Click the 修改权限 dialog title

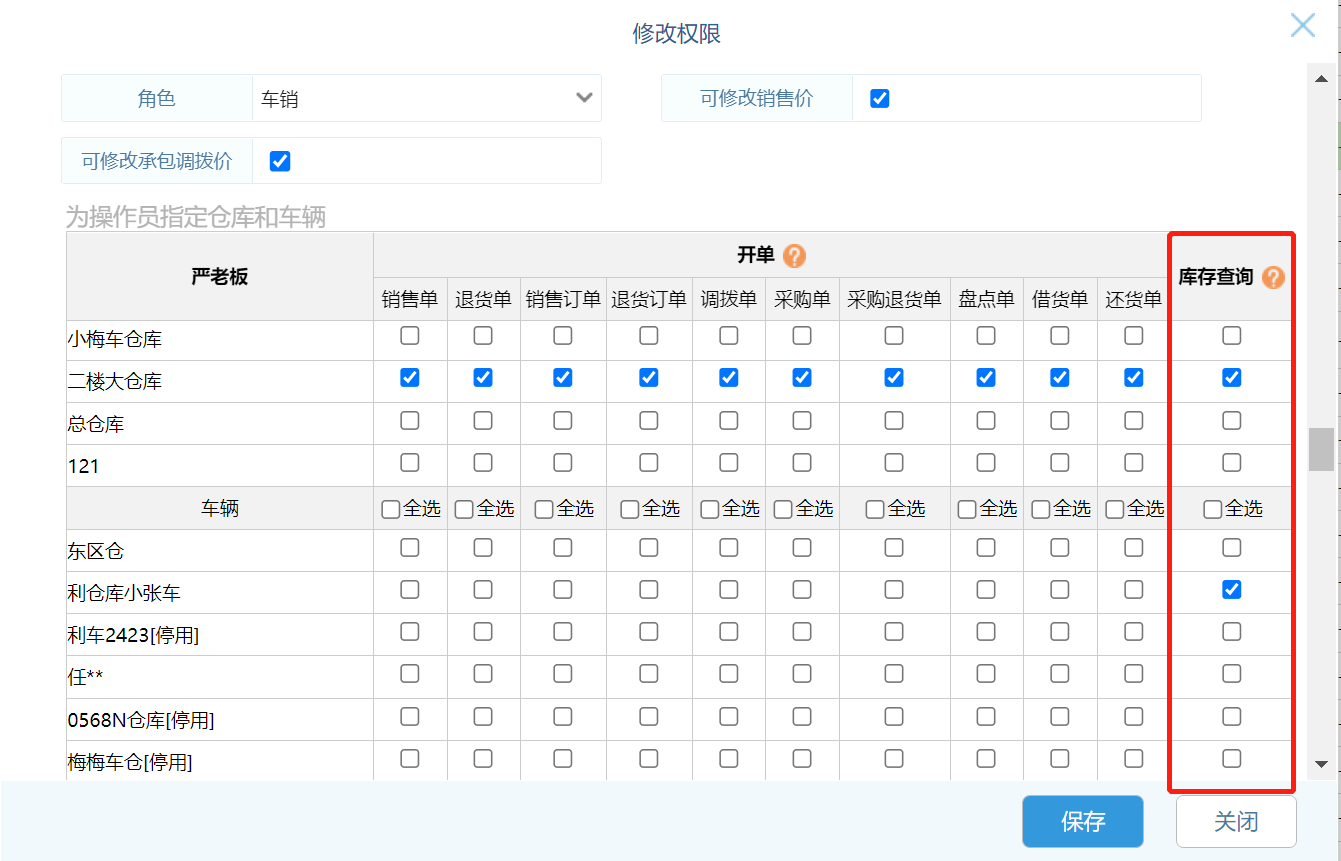[676, 34]
